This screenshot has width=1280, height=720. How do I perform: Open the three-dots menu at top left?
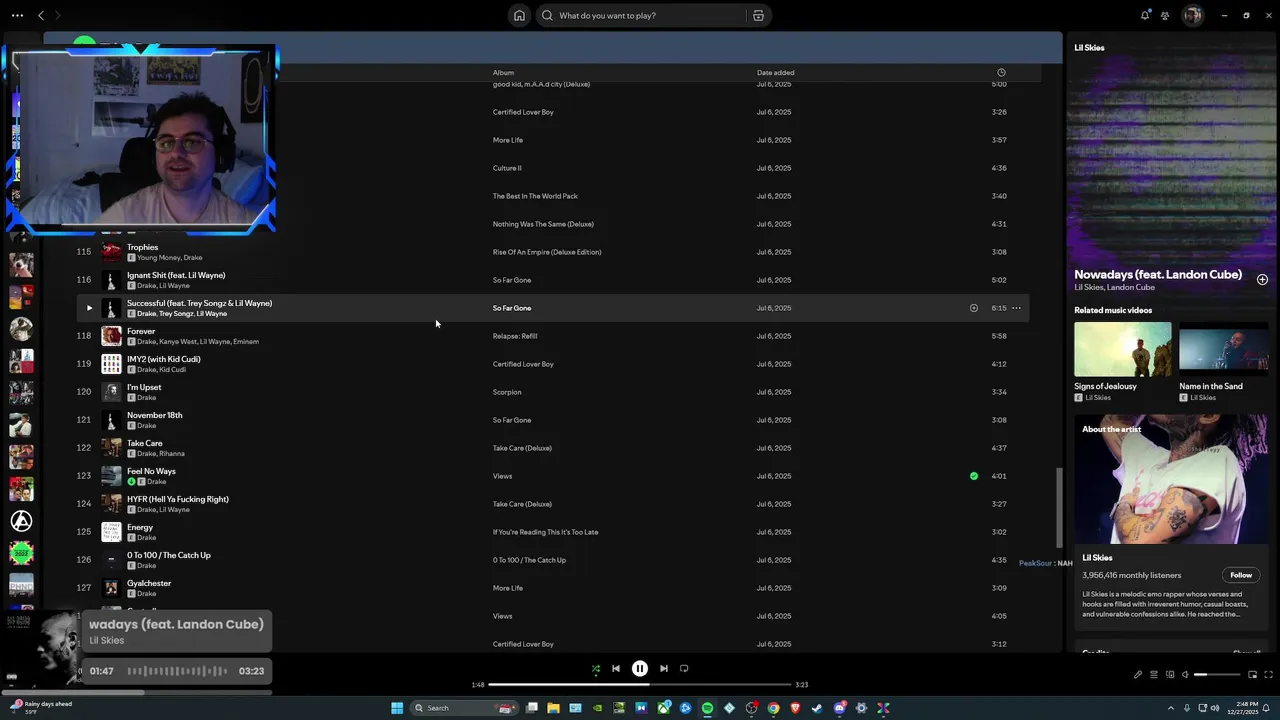pyautogui.click(x=17, y=15)
